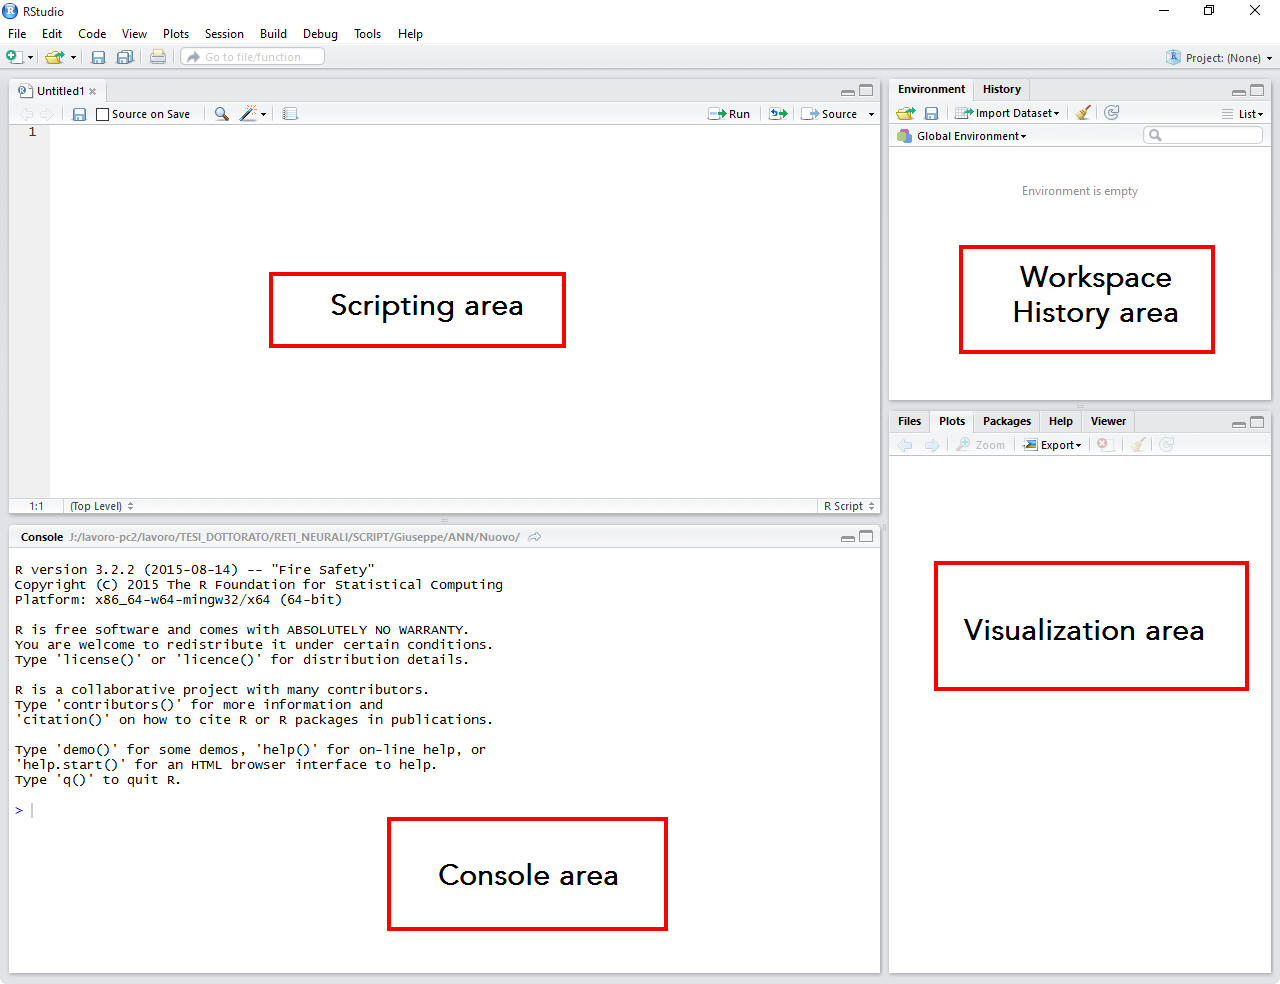
Task: Open the File menu
Action: pyautogui.click(x=17, y=33)
